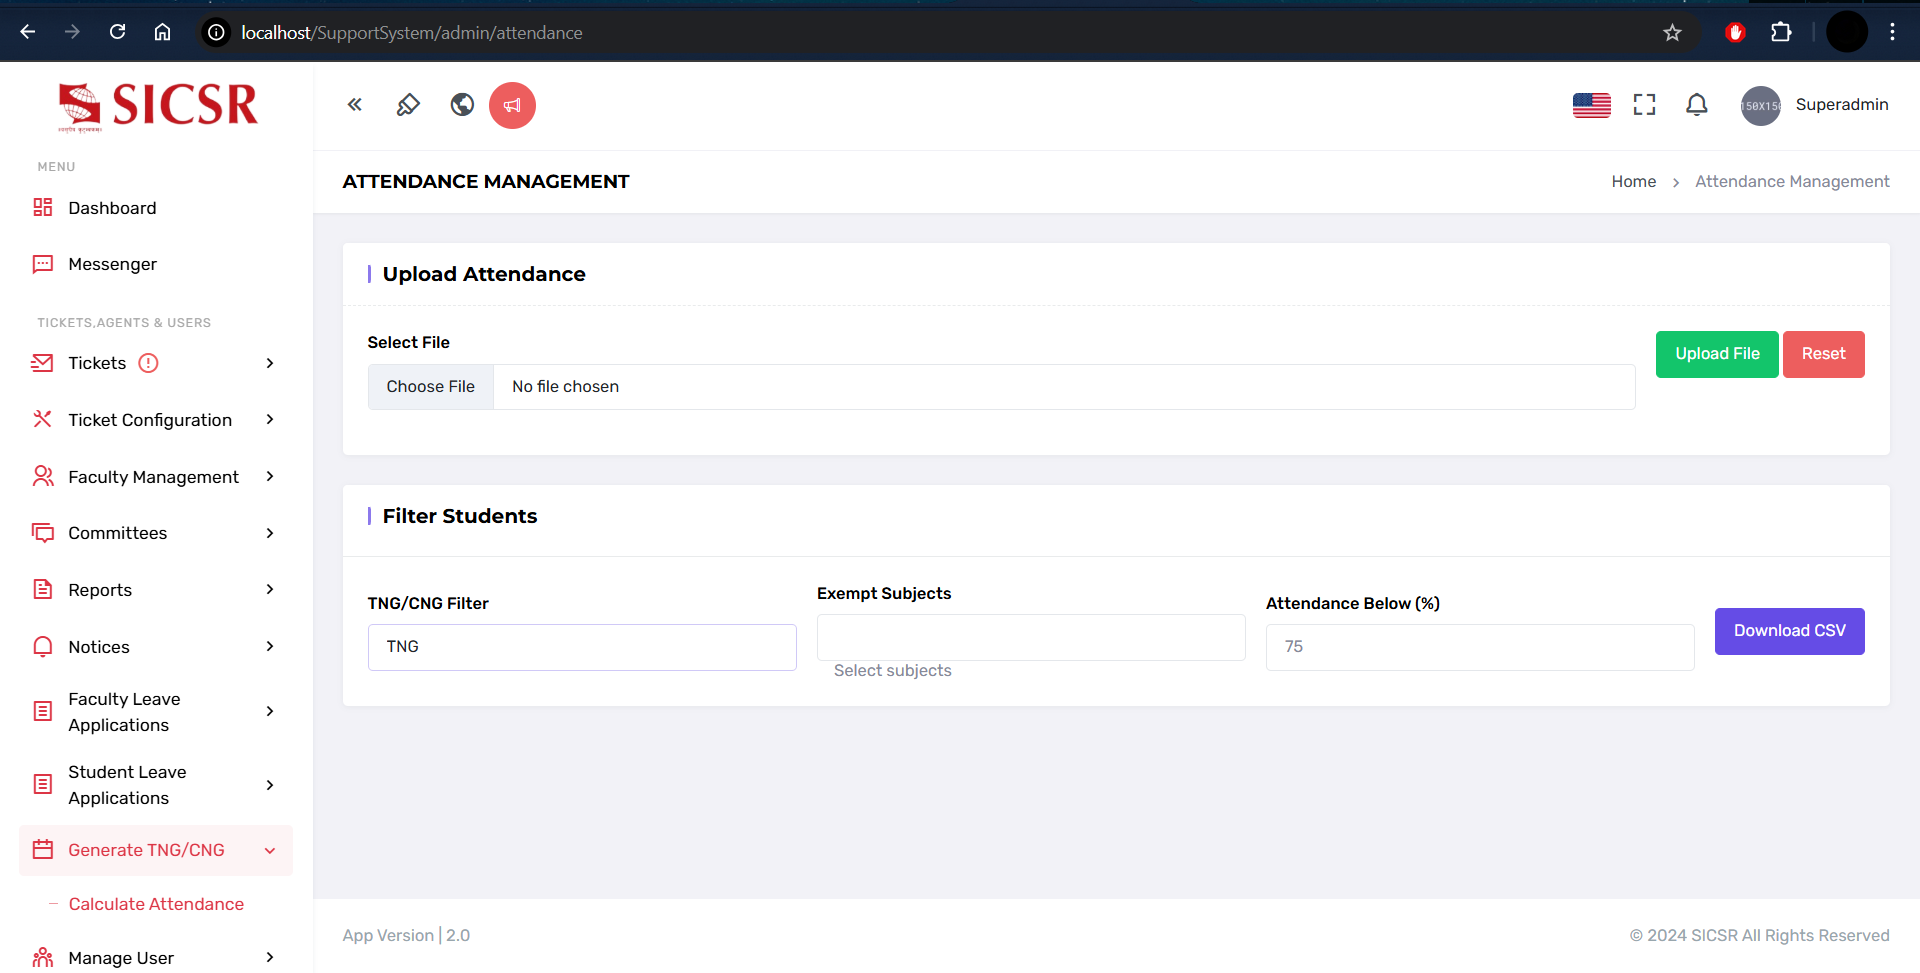Toggle fullscreen mode icon

[1644, 105]
